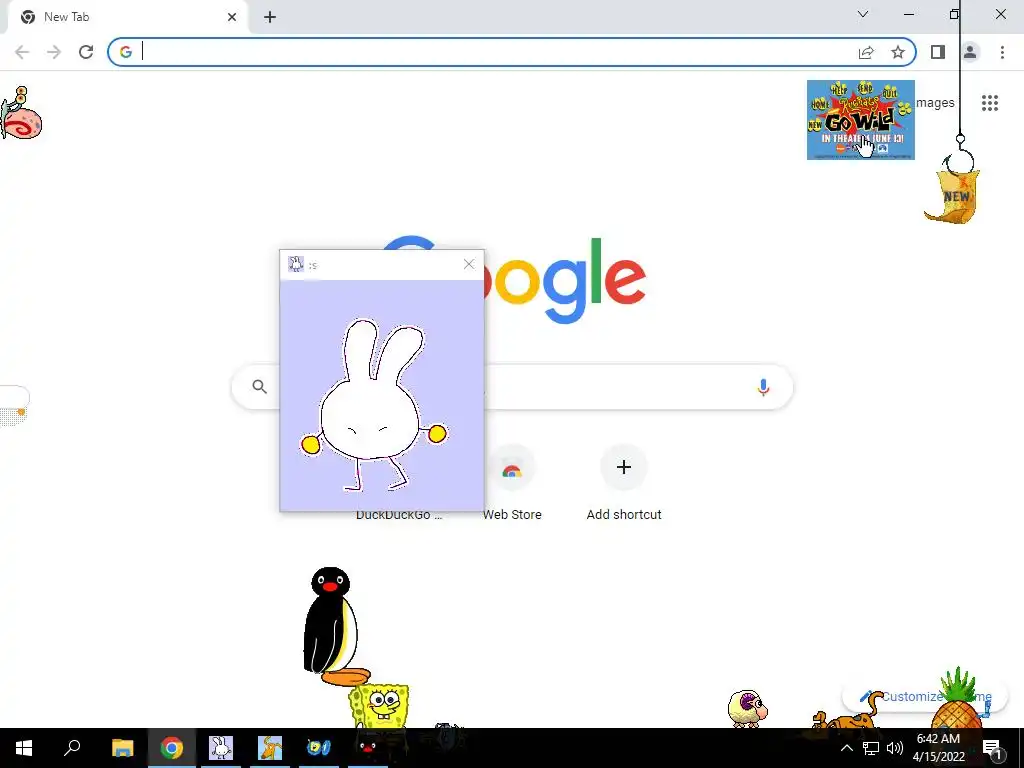
Task: Reload the page with the refresh icon
Action: [86, 52]
